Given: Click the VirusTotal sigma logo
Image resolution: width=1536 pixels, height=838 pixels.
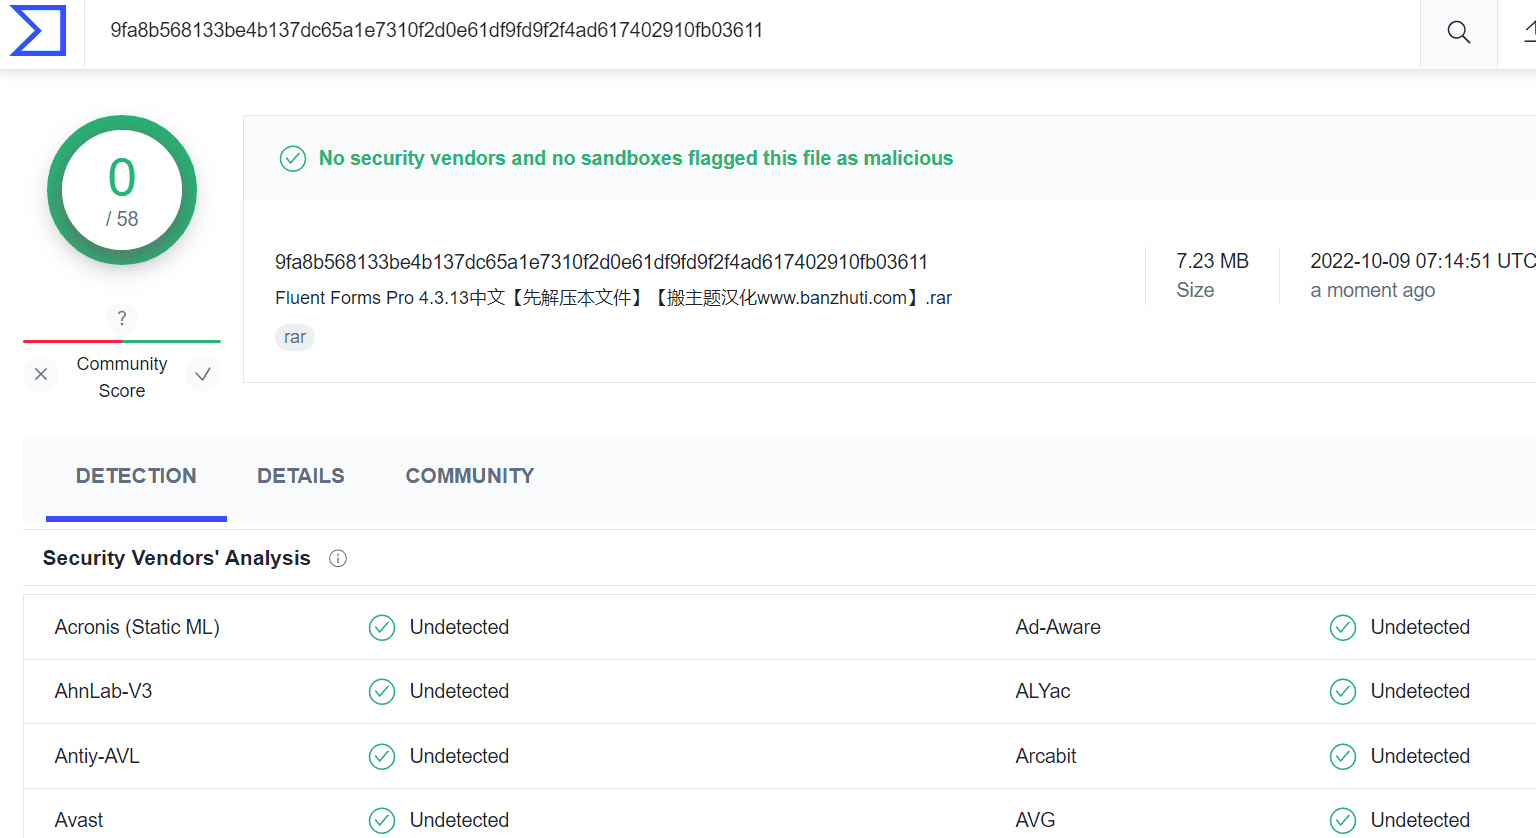Looking at the screenshot, I should (x=38, y=30).
